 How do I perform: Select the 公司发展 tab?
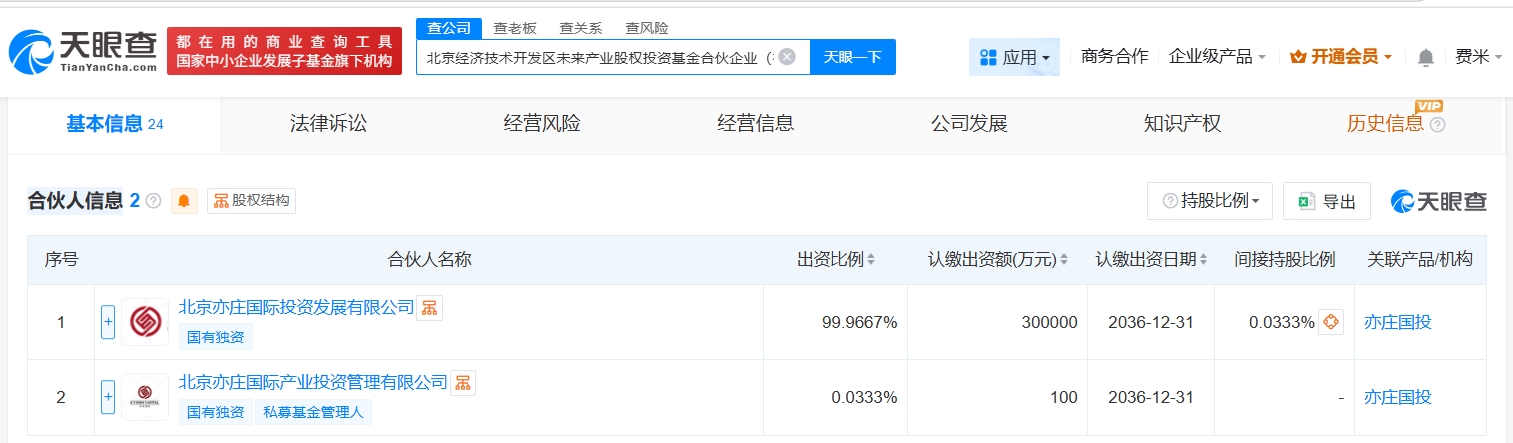pyautogui.click(x=969, y=125)
